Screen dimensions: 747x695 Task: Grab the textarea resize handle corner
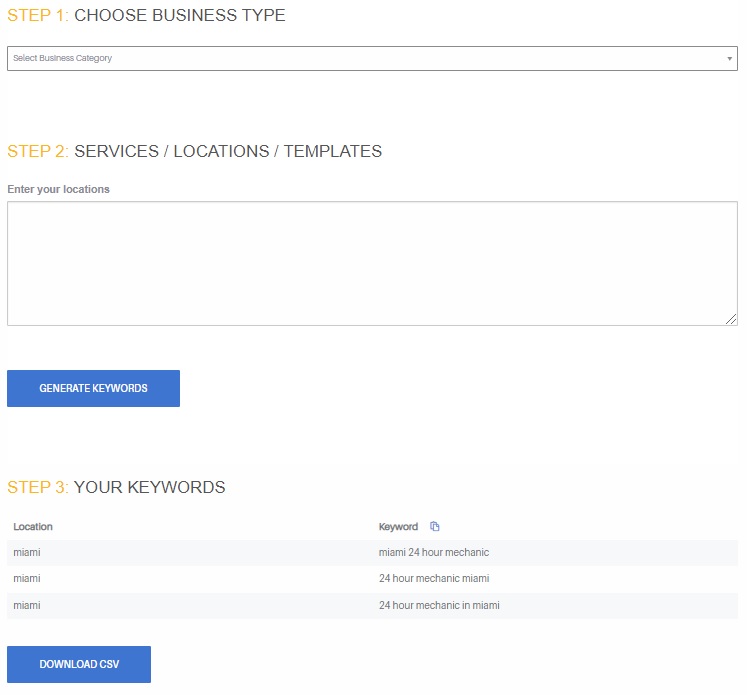tap(731, 319)
